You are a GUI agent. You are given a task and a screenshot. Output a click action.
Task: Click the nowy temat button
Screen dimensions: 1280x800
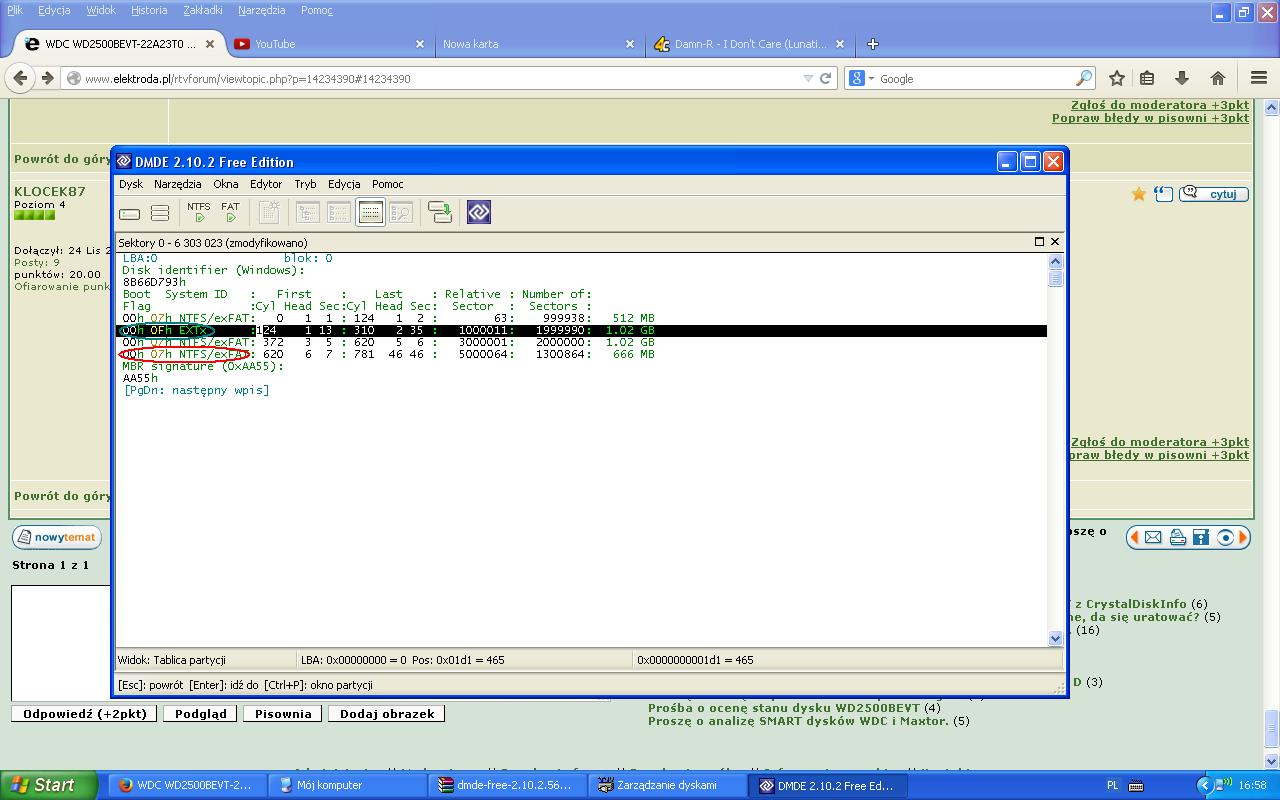(57, 537)
